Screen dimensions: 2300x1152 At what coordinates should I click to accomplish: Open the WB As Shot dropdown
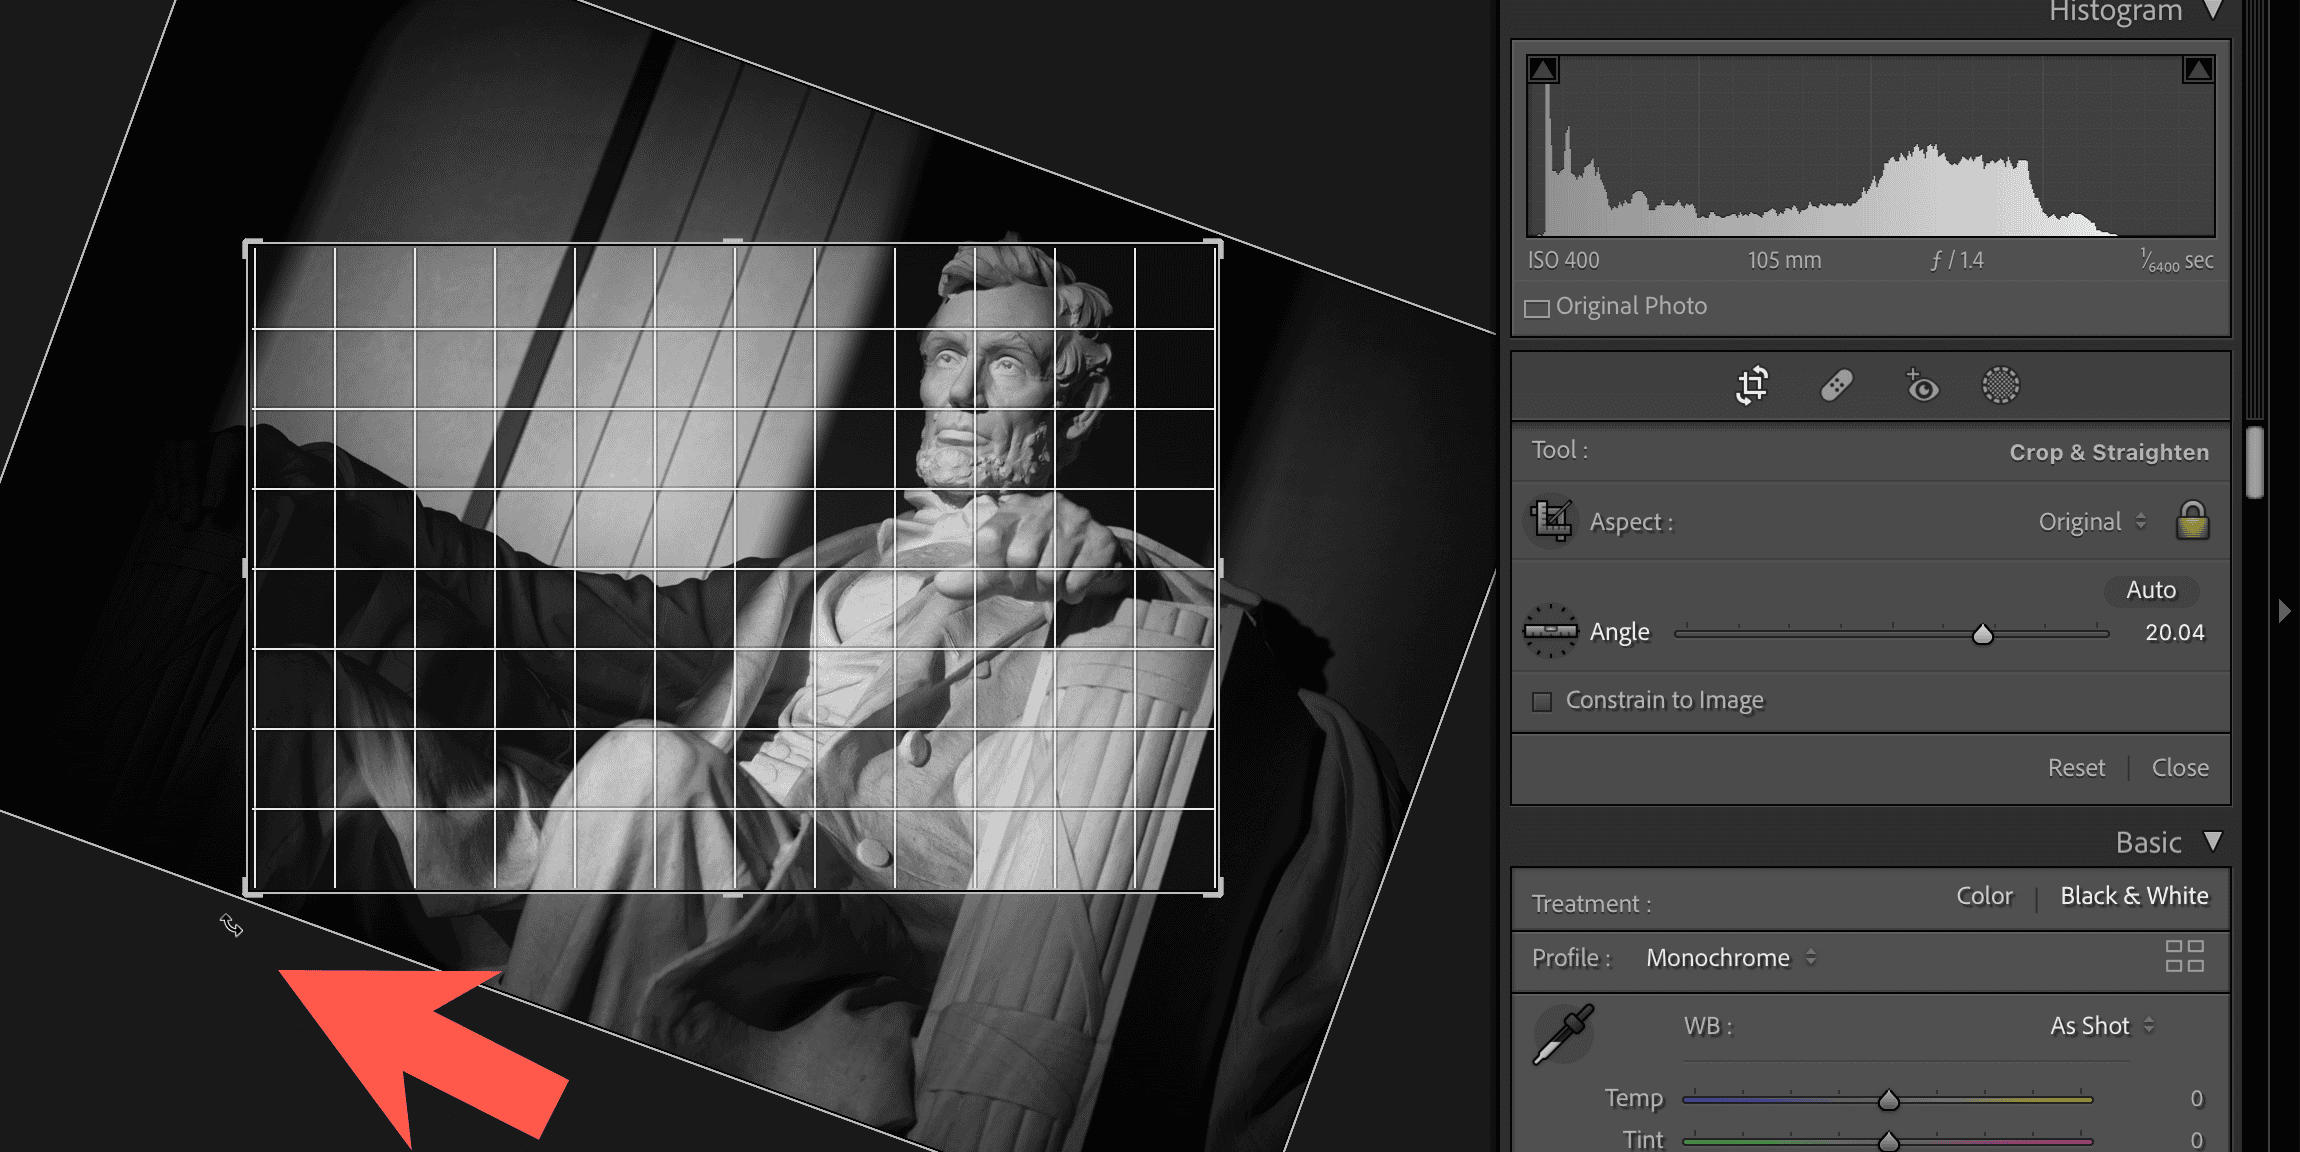2102,1026
